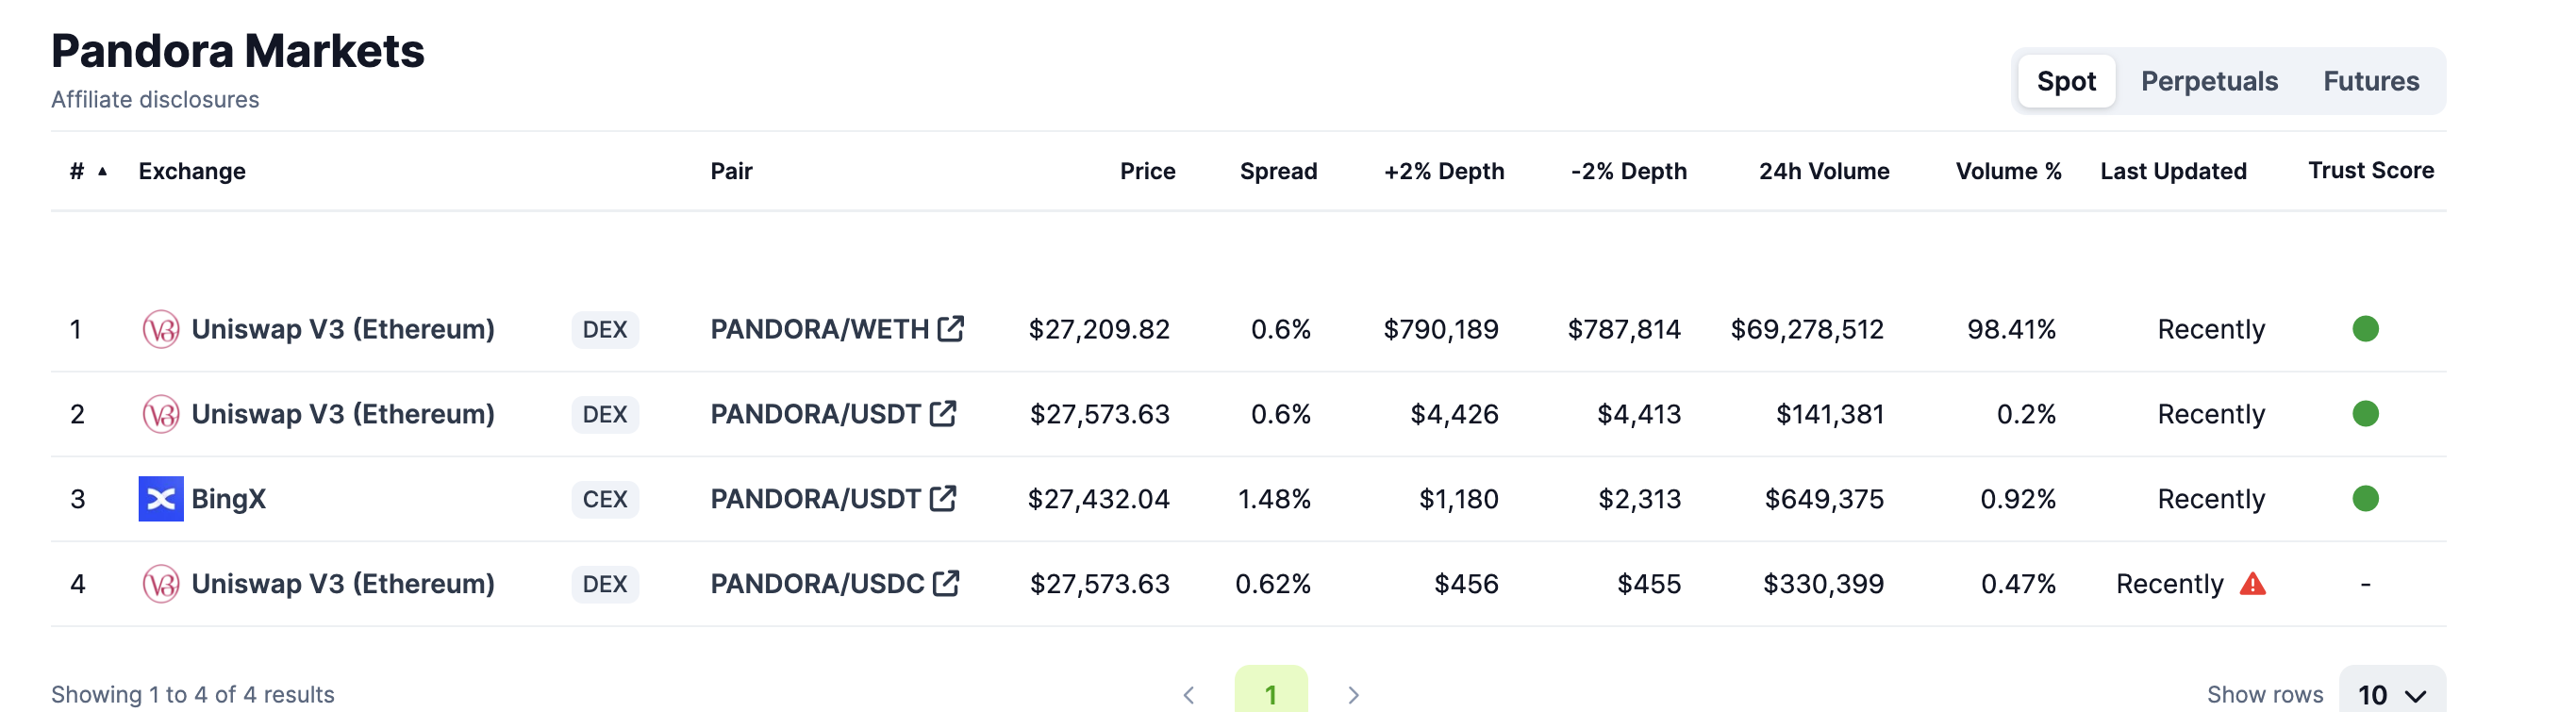This screenshot has width=2576, height=712.
Task: Switch to the Futures tab
Action: (2370, 81)
